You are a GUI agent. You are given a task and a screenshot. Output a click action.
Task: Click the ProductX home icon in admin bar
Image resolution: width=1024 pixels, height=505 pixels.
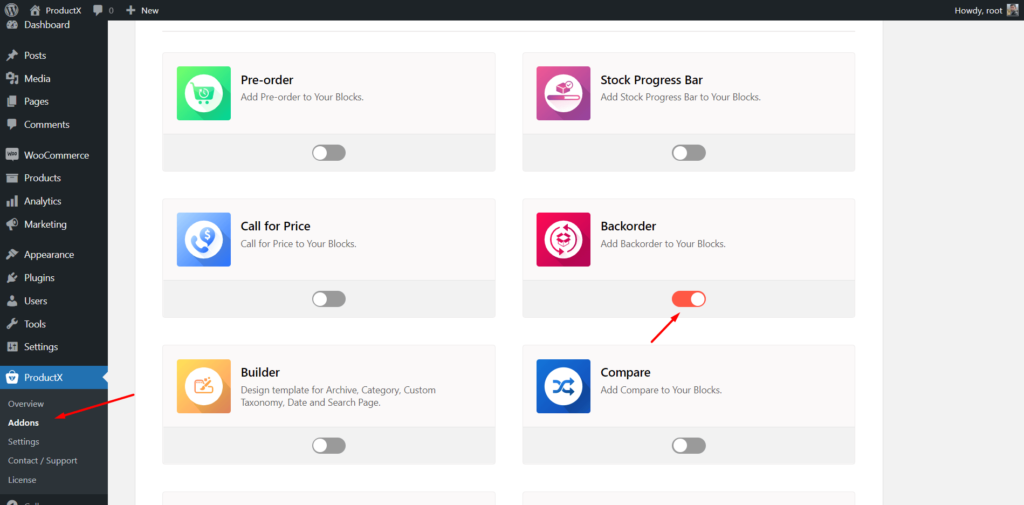tap(35, 10)
